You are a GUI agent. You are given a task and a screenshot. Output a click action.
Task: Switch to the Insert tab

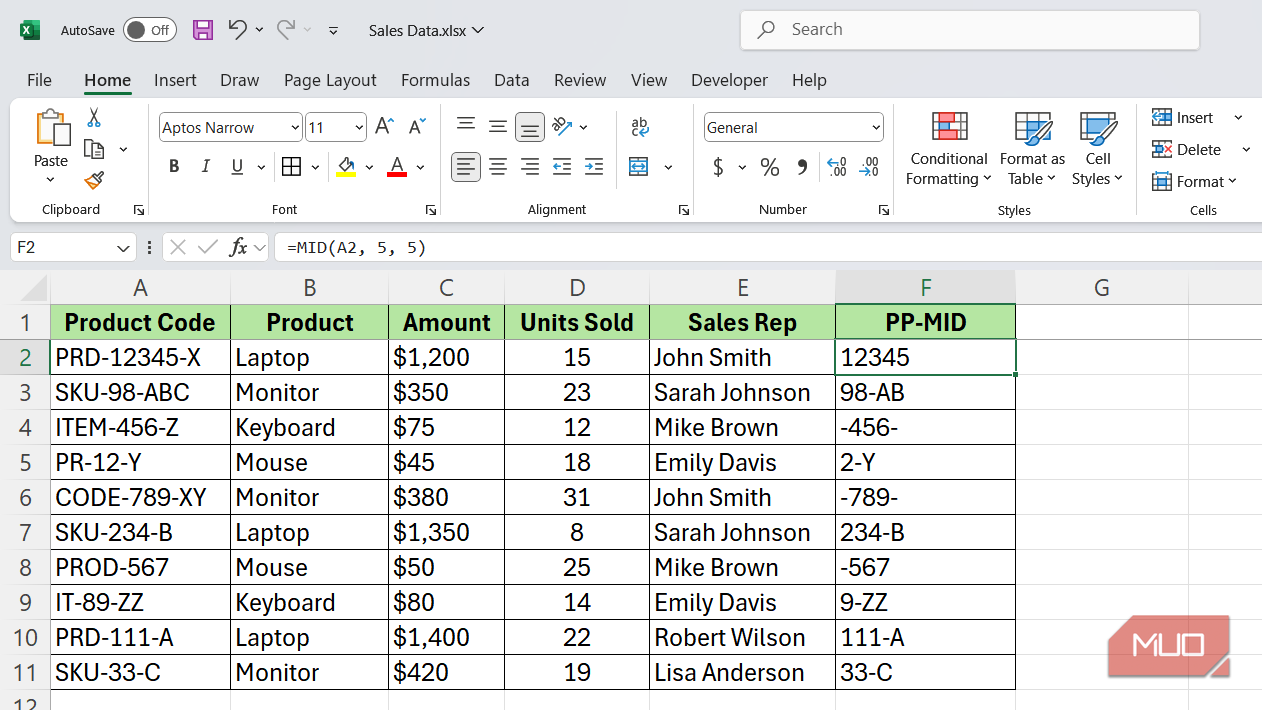click(x=175, y=80)
